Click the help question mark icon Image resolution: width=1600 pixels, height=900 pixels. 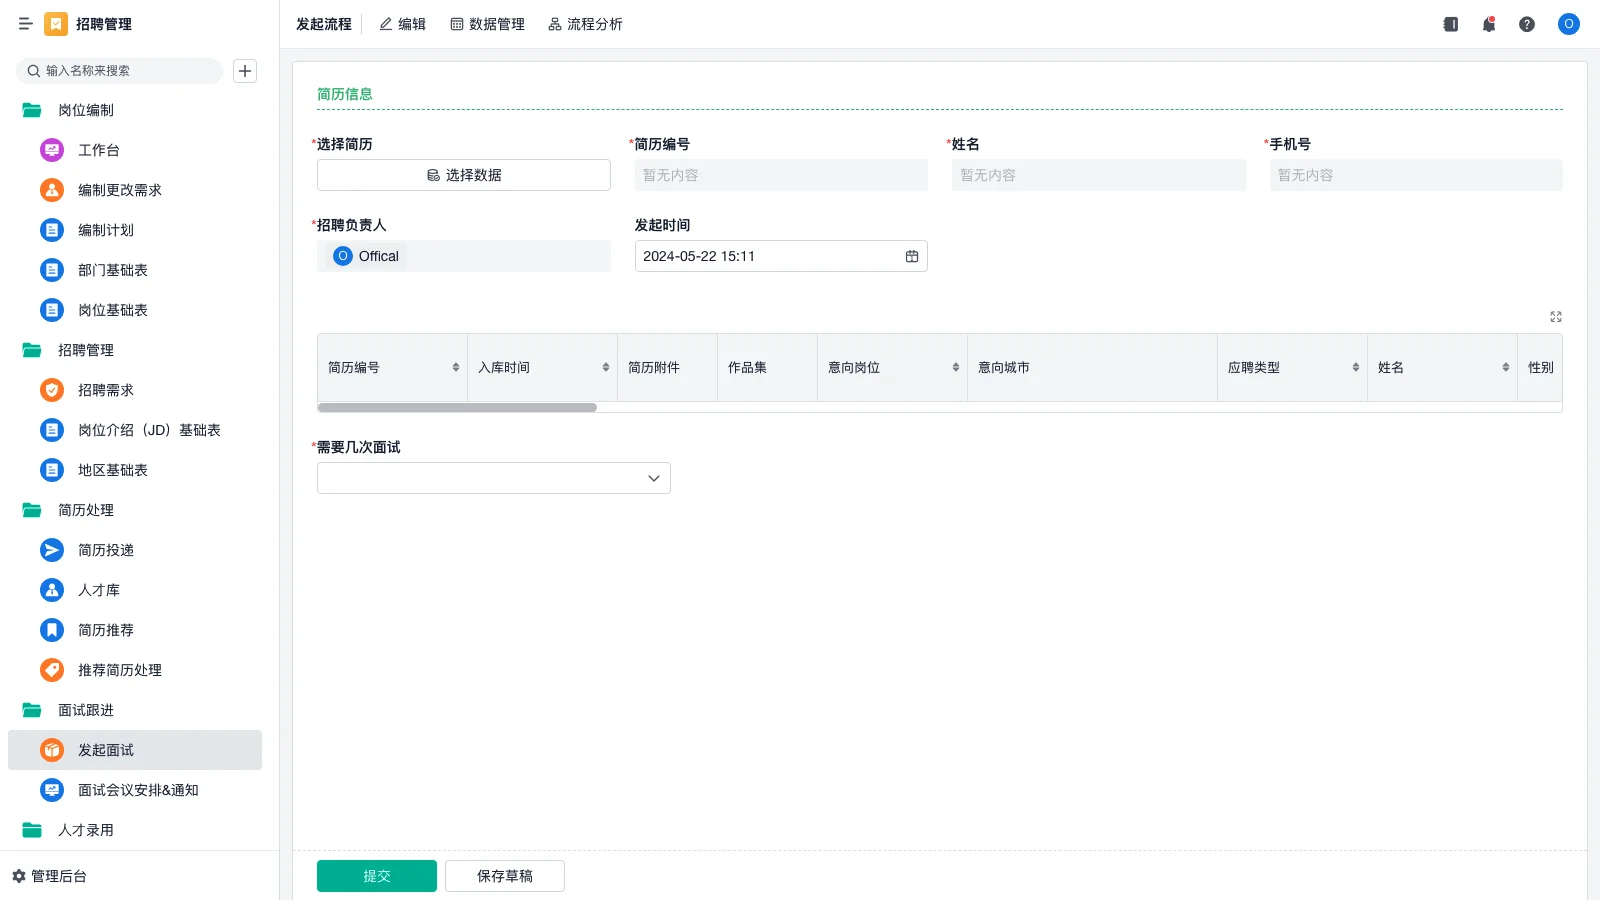(x=1527, y=24)
